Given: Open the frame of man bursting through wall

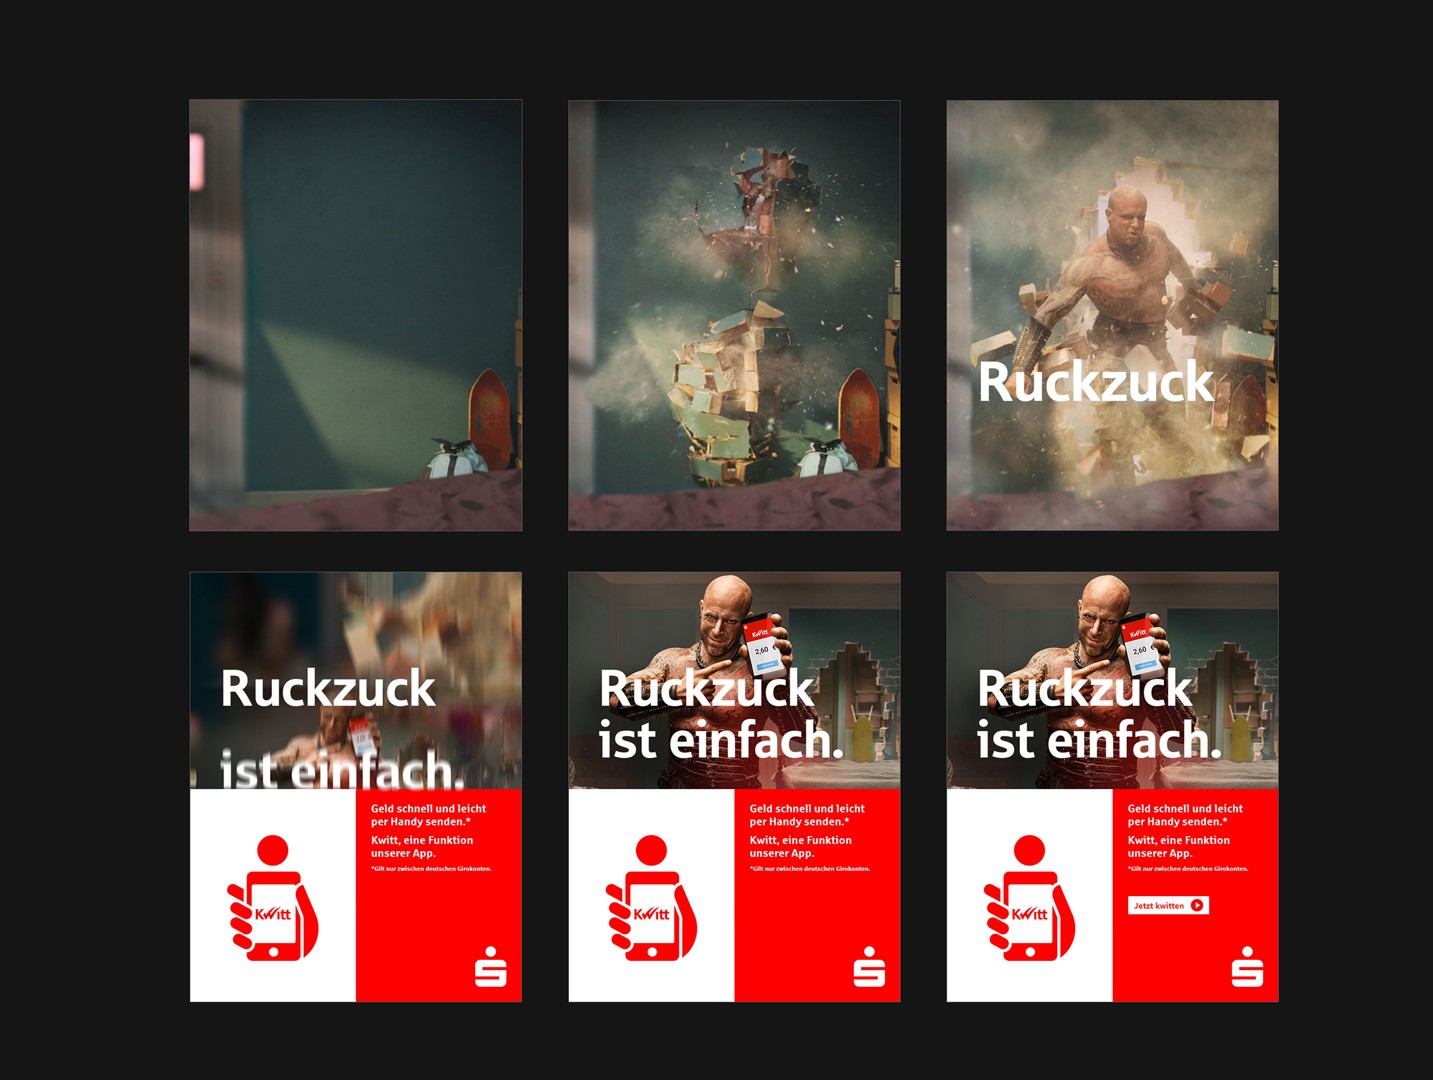Looking at the screenshot, I should point(1112,315).
